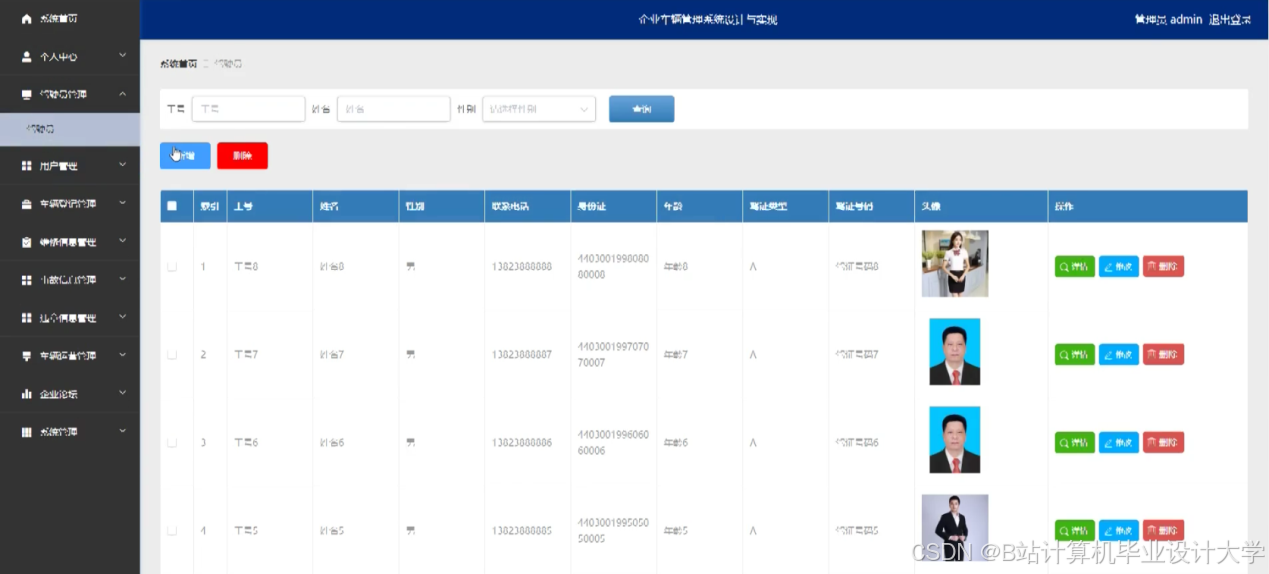Open 详情 details for row 工号5
Screen dimensions: 1269x574
pyautogui.click(x=1074, y=531)
